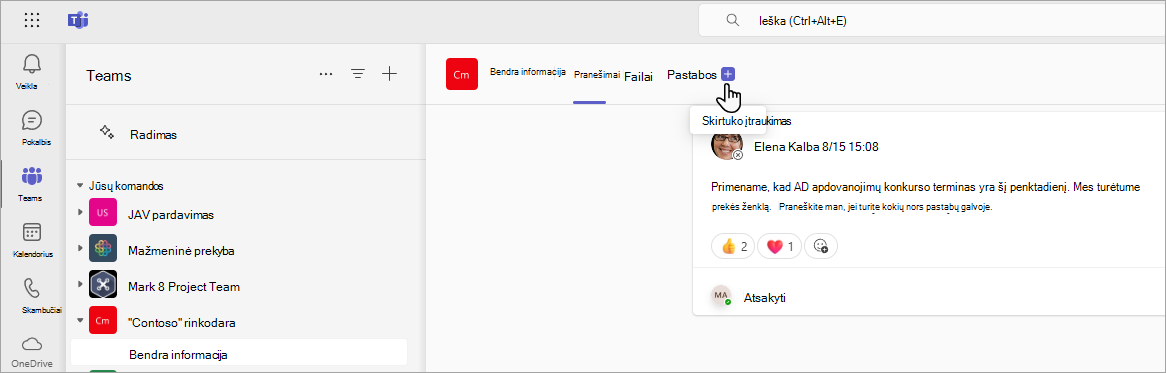Click the filter teams icon

click(358, 74)
